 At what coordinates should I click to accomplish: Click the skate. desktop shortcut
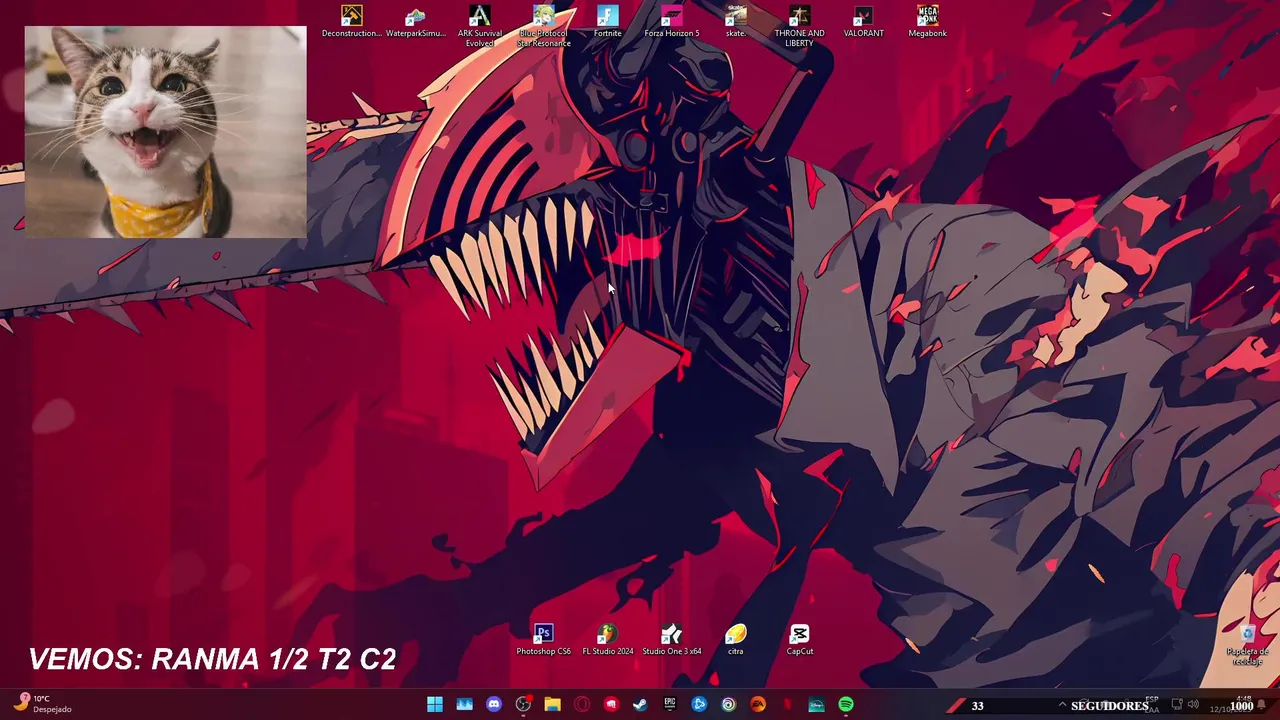pos(736,22)
